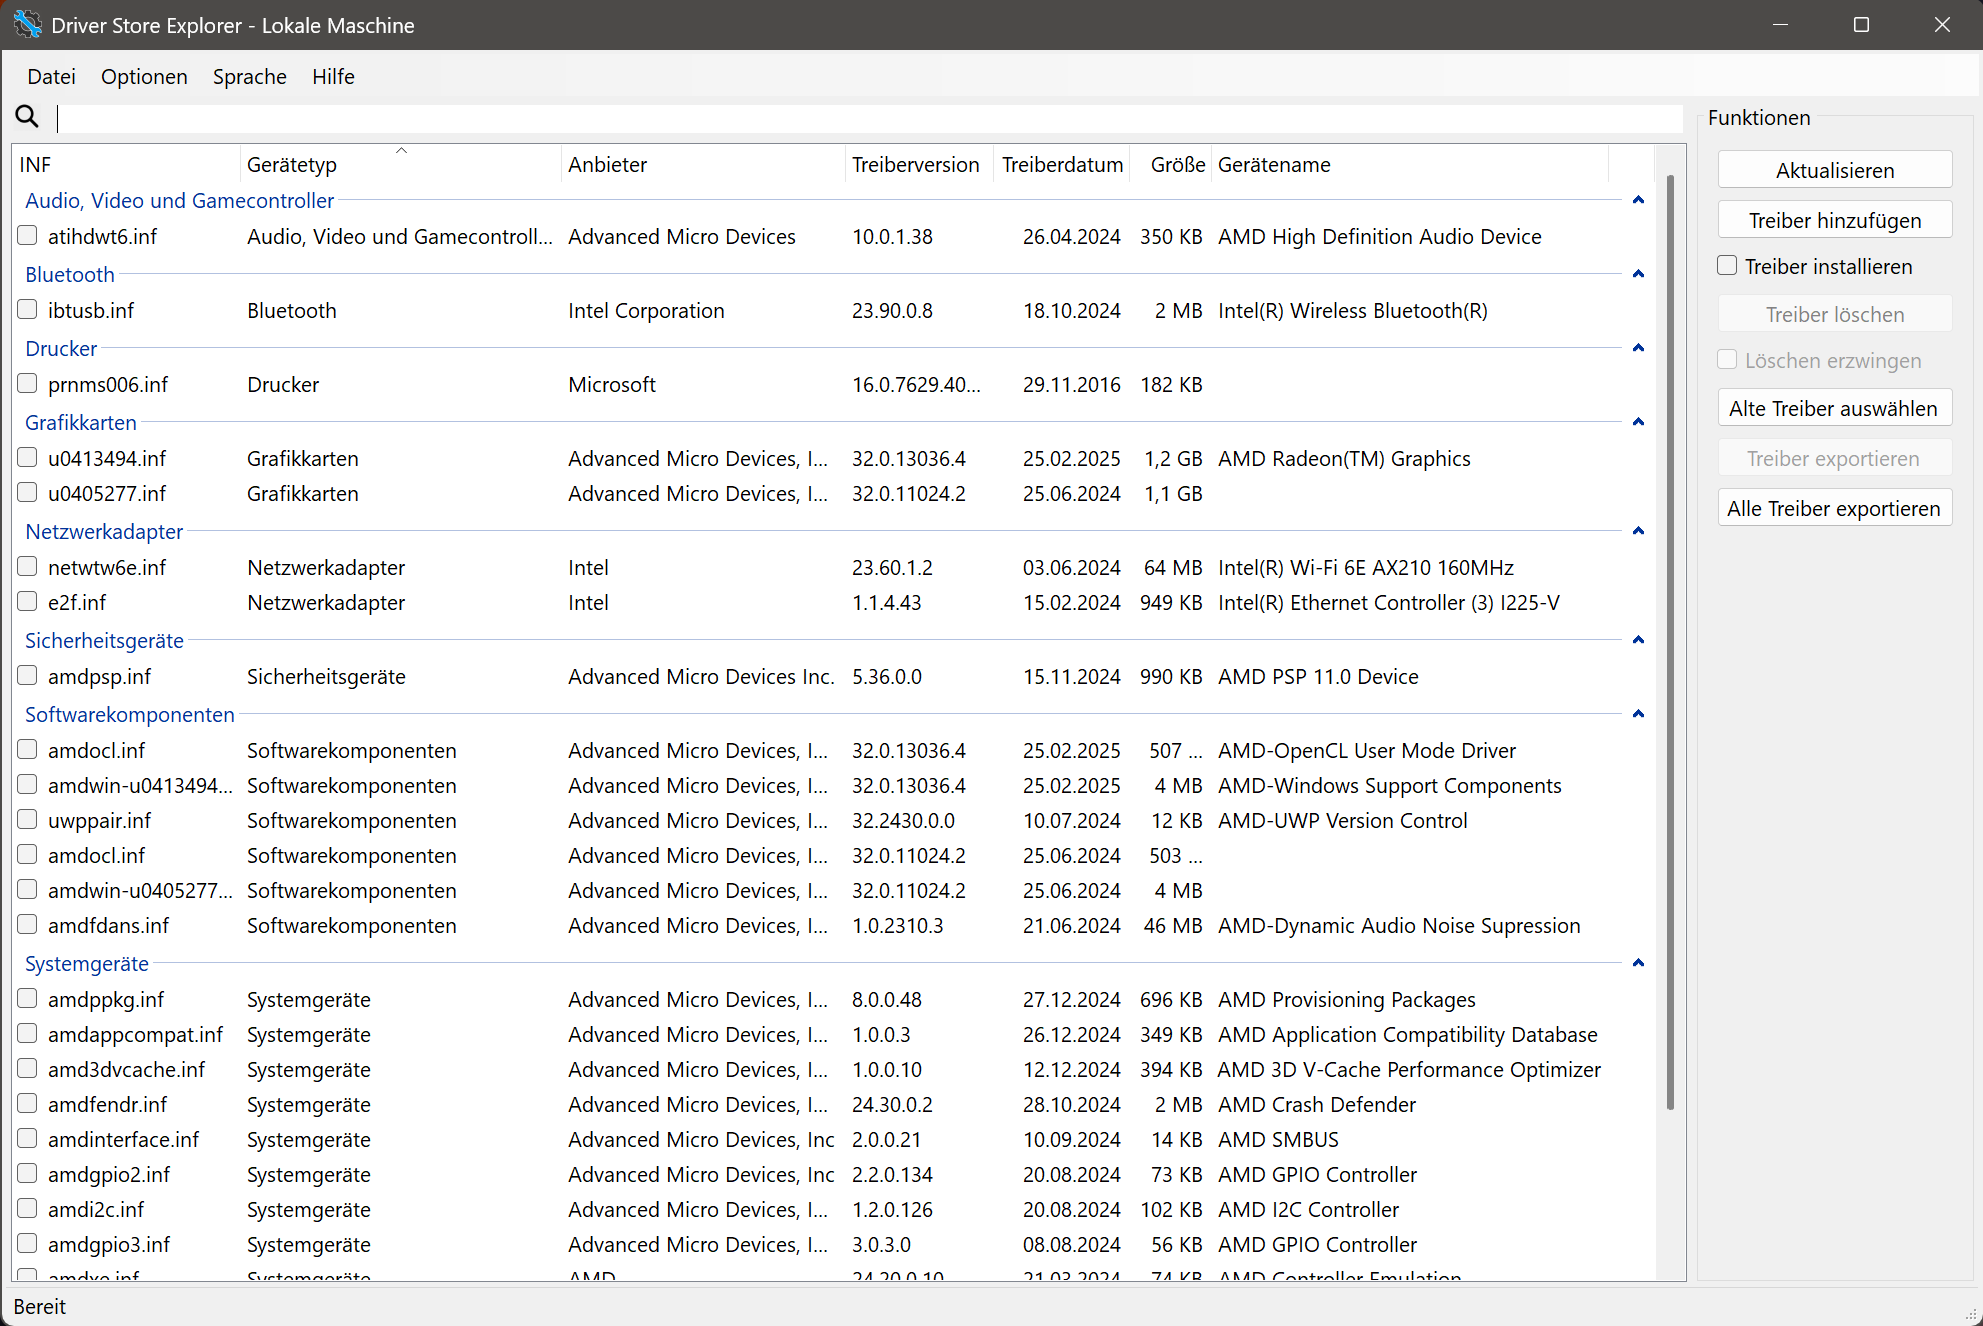1983x1326 pixels.
Task: Click the magnifier search icon
Action: click(27, 117)
